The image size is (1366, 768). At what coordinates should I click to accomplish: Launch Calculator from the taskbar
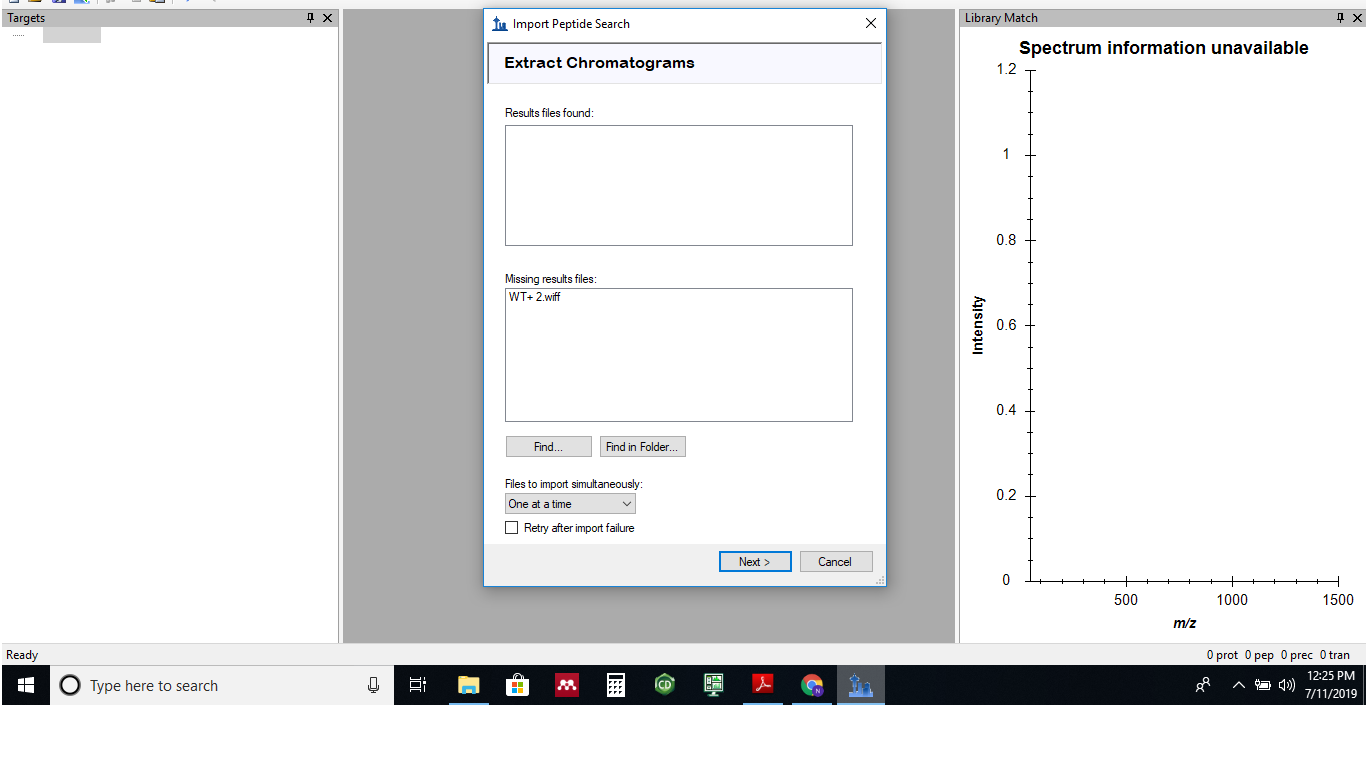pyautogui.click(x=616, y=685)
